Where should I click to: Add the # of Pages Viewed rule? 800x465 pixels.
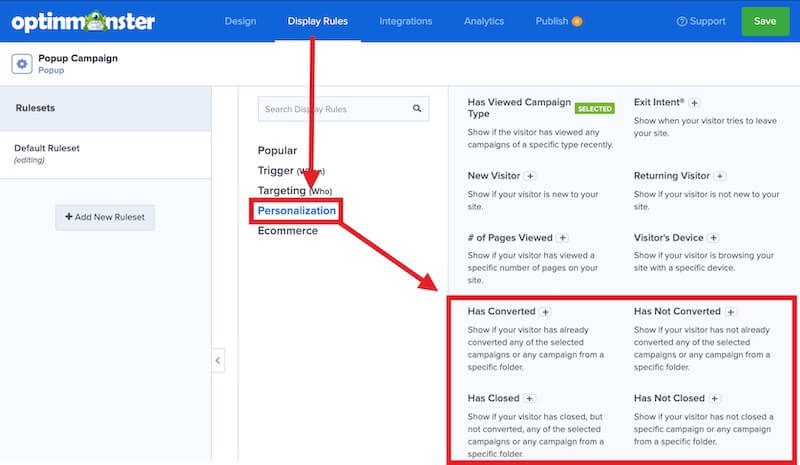tap(562, 238)
